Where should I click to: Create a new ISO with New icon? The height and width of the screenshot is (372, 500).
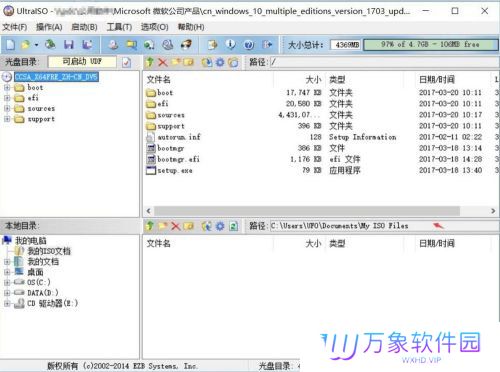[11, 45]
